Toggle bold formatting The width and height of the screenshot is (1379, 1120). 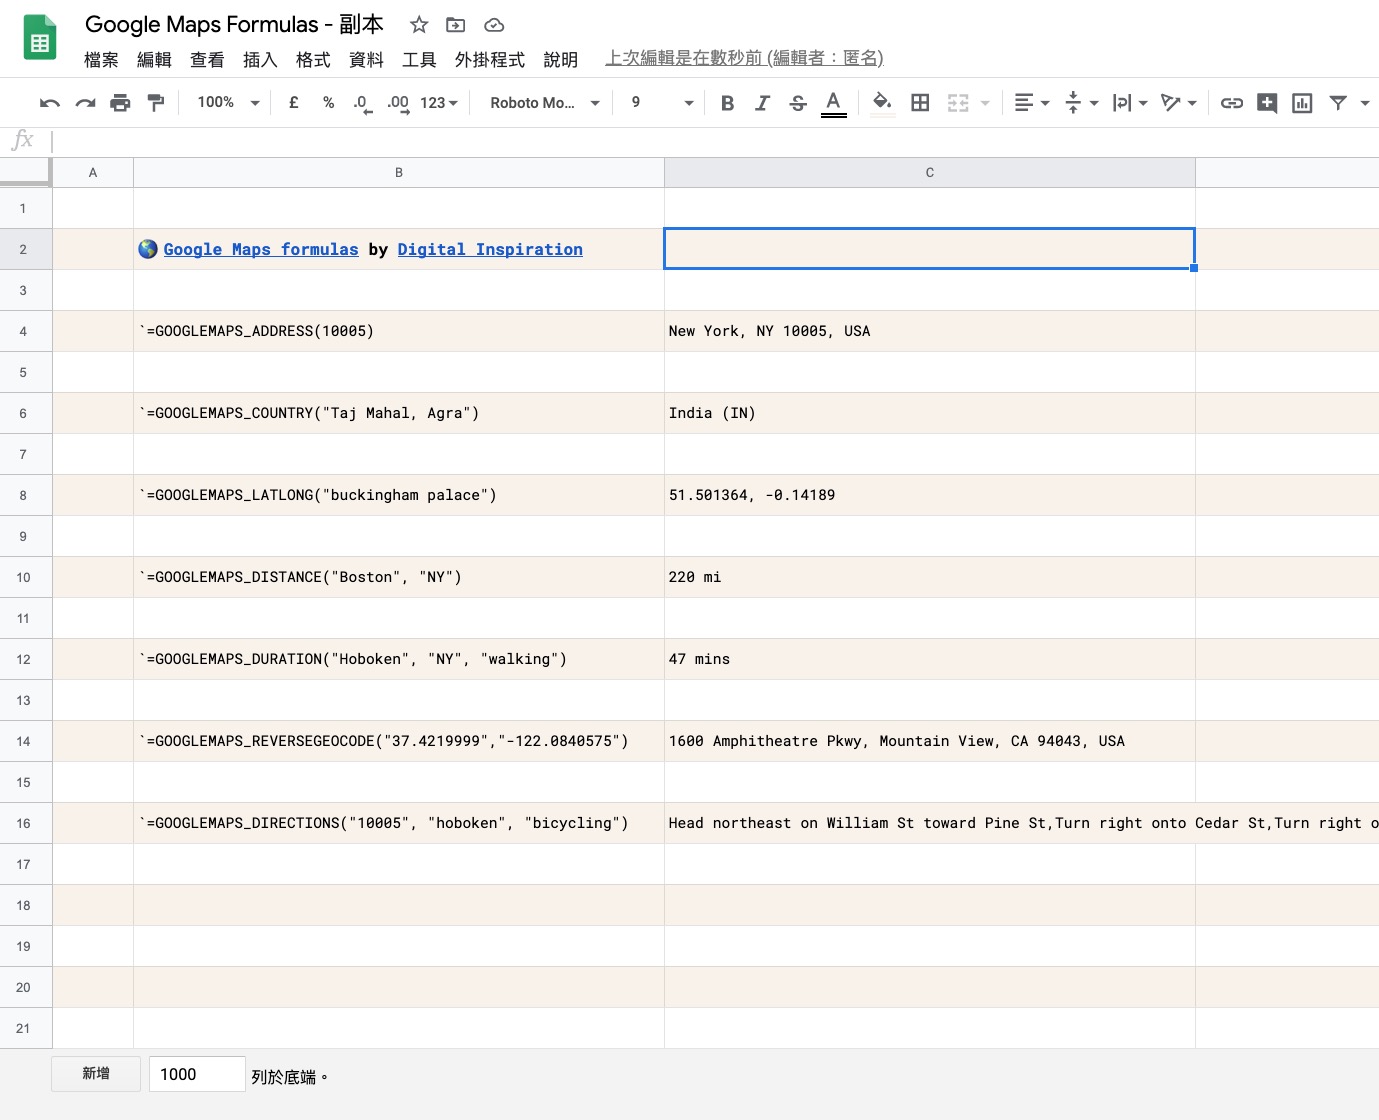pos(727,103)
